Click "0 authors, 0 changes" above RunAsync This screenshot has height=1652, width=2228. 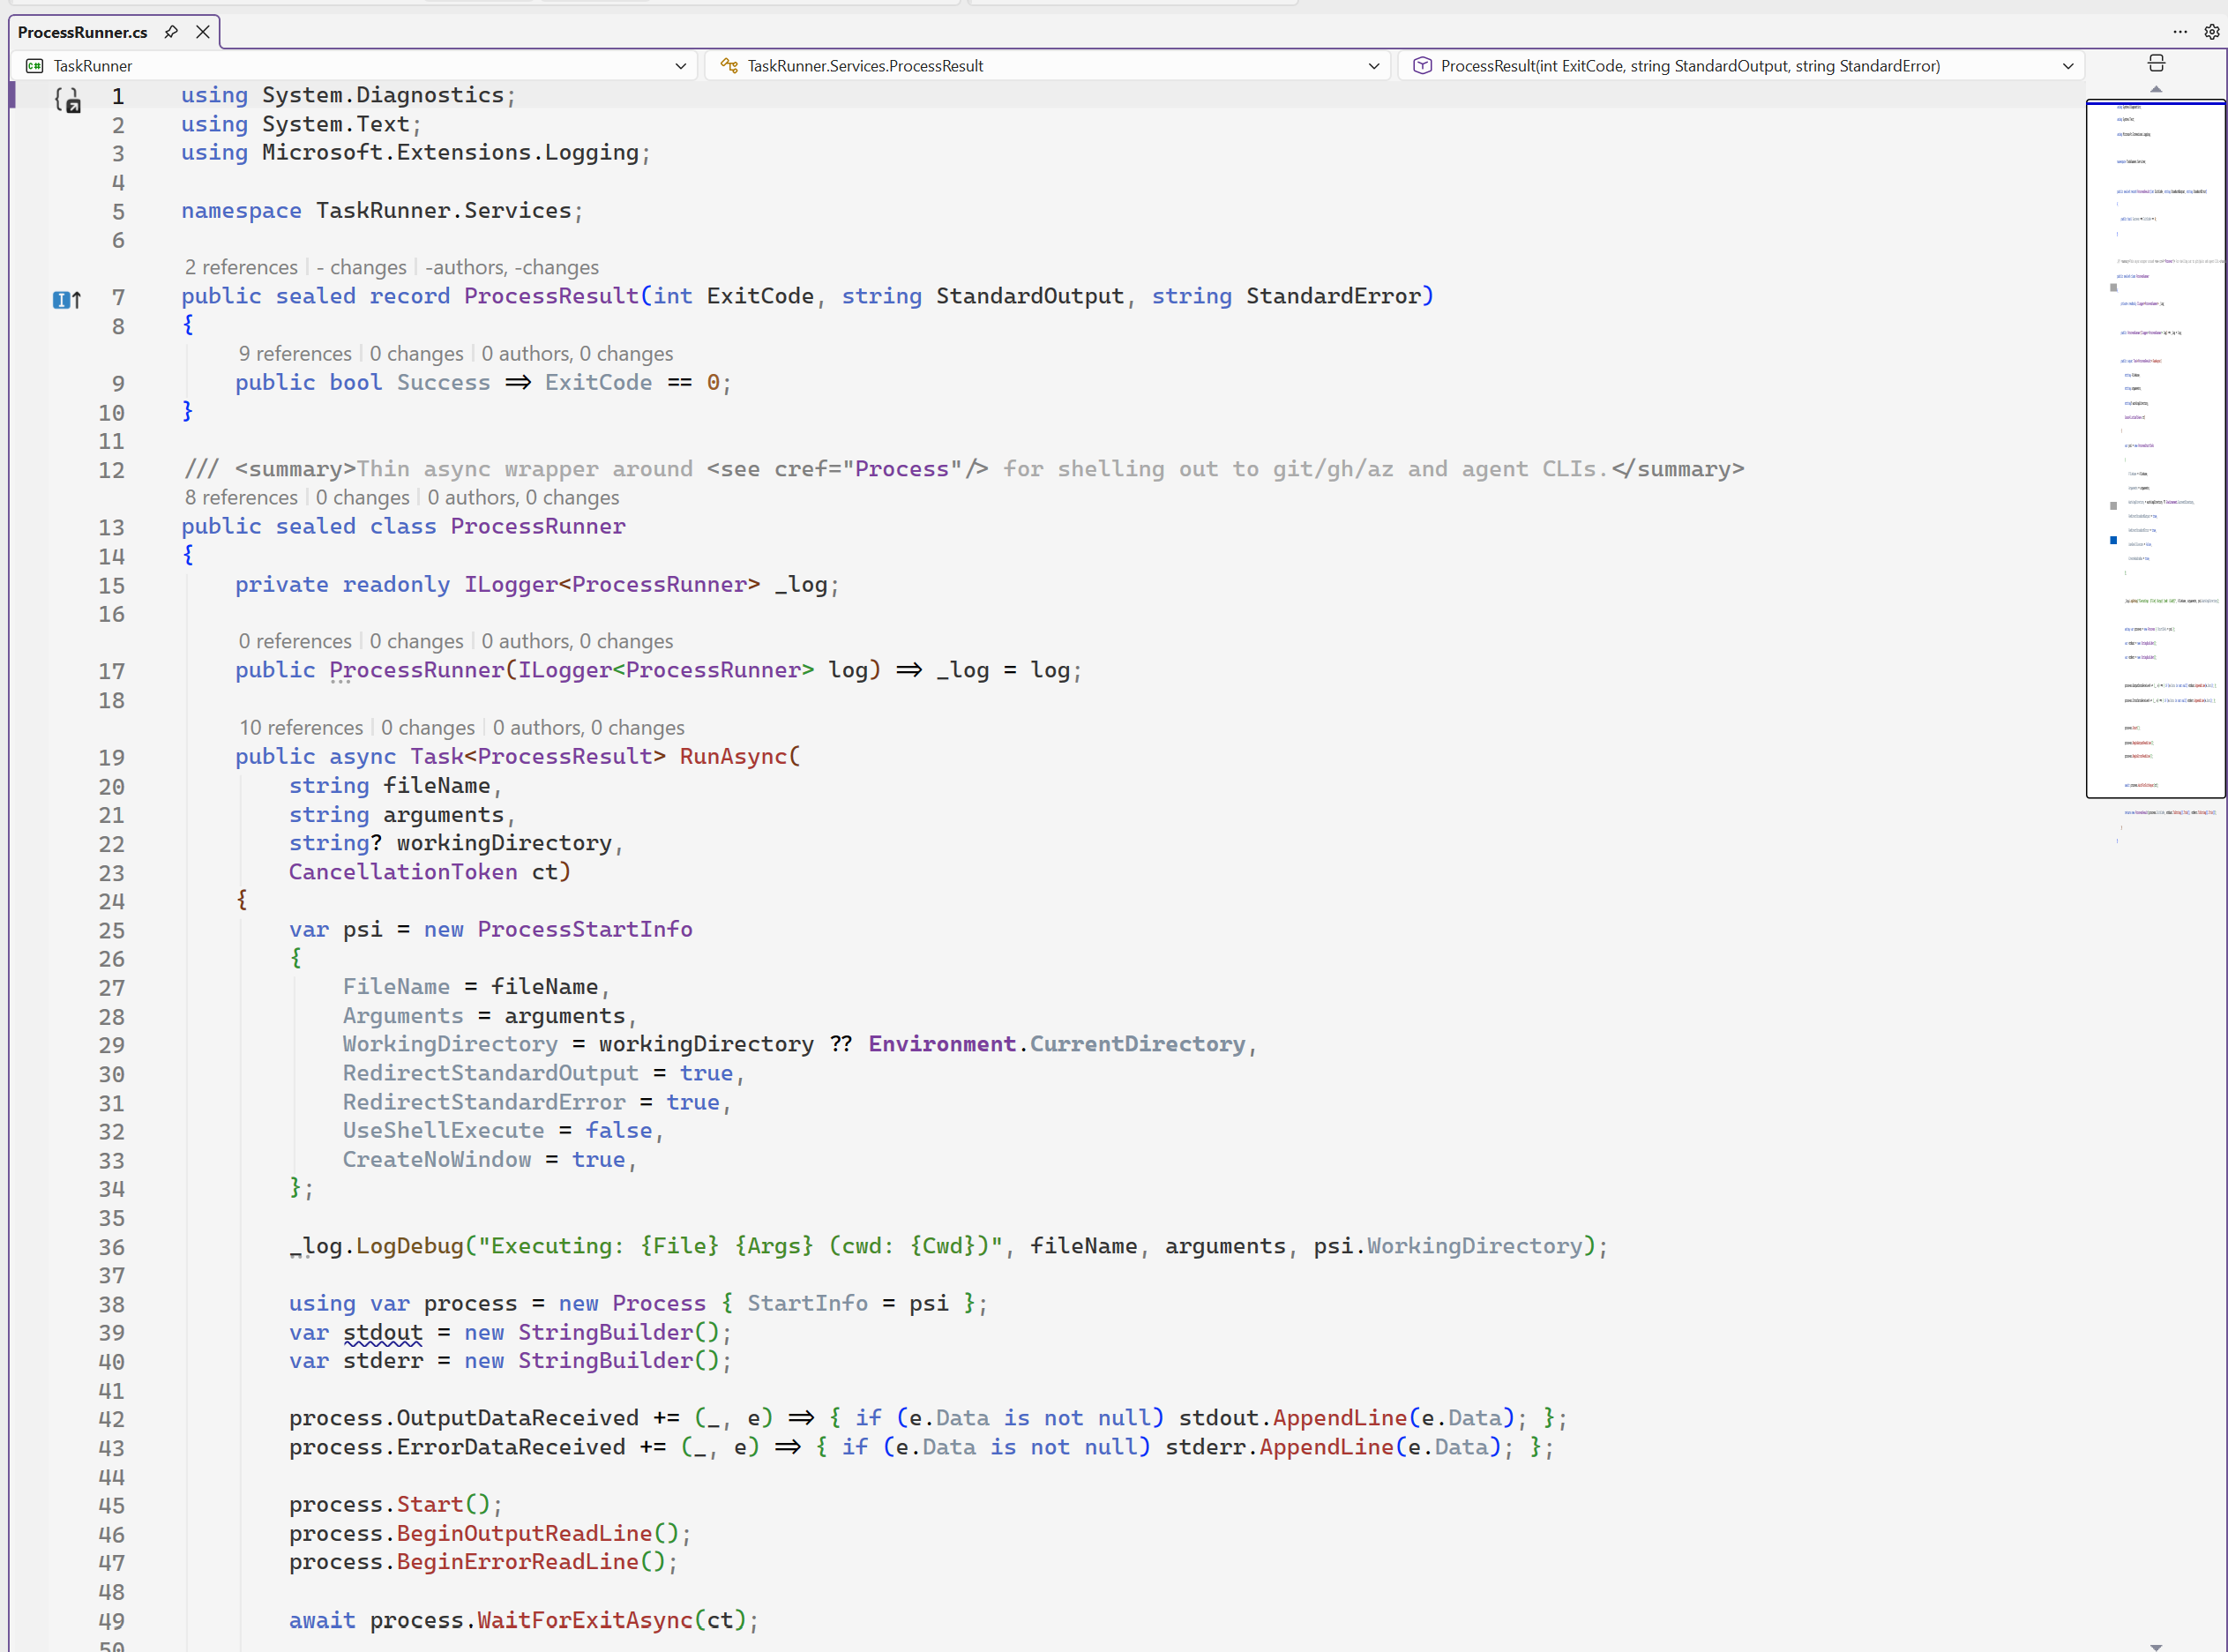tap(589, 728)
